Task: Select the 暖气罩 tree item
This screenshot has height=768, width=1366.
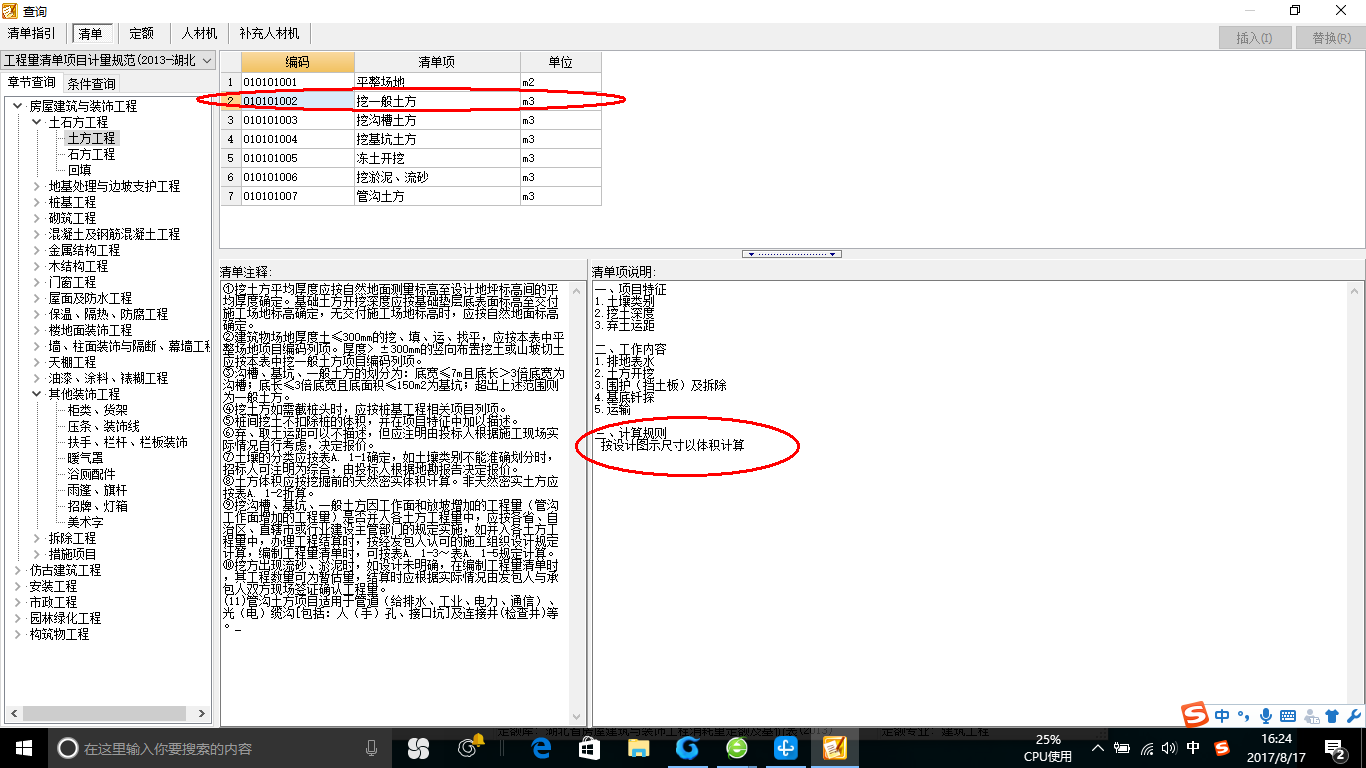Action: point(85,458)
